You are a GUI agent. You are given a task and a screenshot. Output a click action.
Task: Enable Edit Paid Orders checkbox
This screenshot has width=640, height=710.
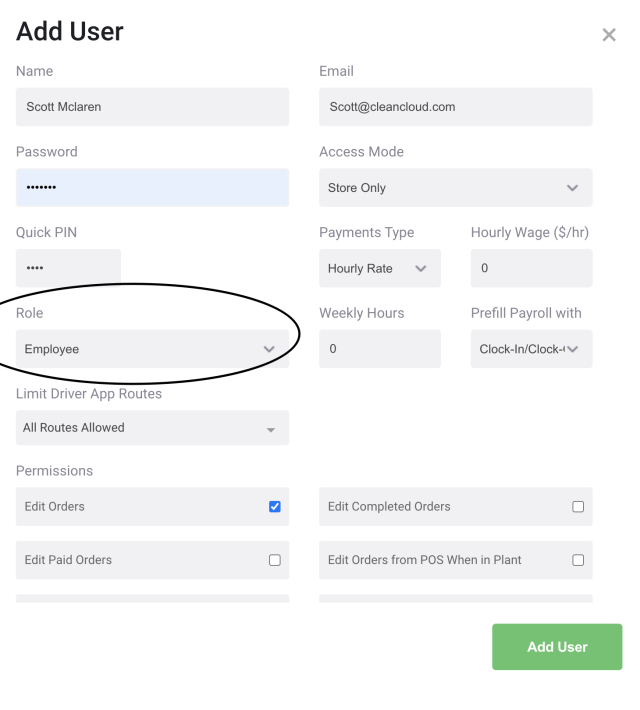pyautogui.click(x=274, y=560)
